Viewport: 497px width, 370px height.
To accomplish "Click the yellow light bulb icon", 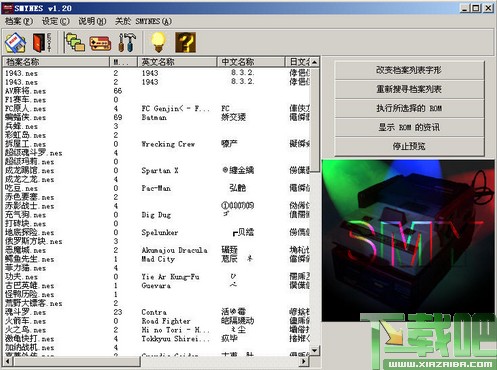I will [x=158, y=42].
